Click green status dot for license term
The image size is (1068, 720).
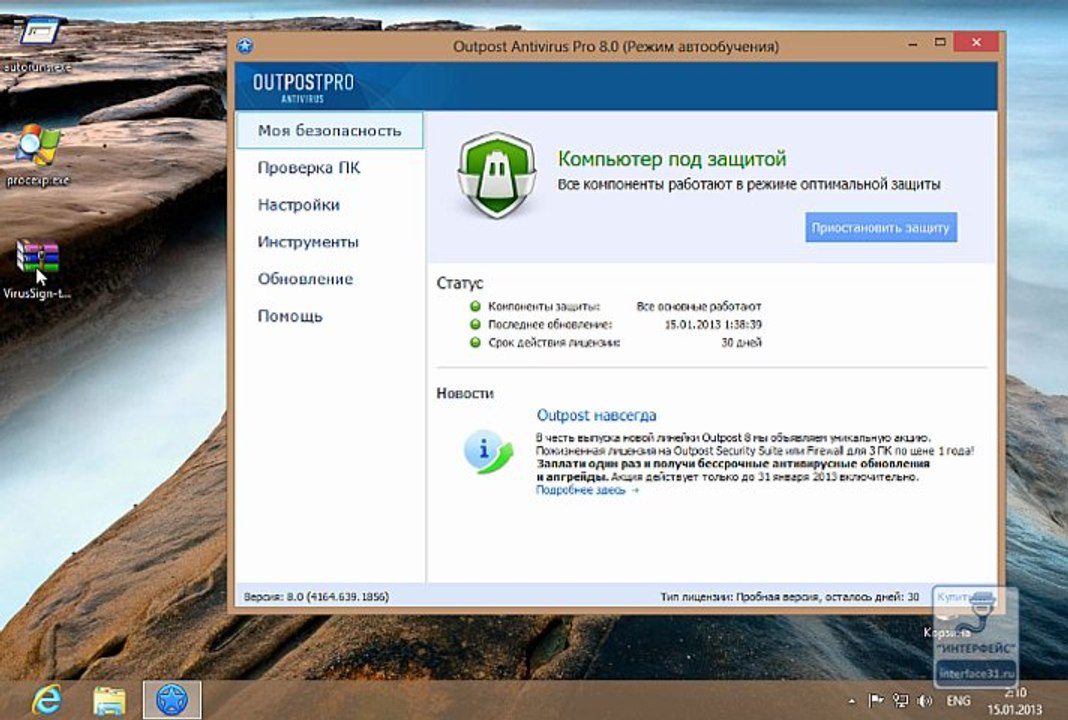(x=475, y=342)
